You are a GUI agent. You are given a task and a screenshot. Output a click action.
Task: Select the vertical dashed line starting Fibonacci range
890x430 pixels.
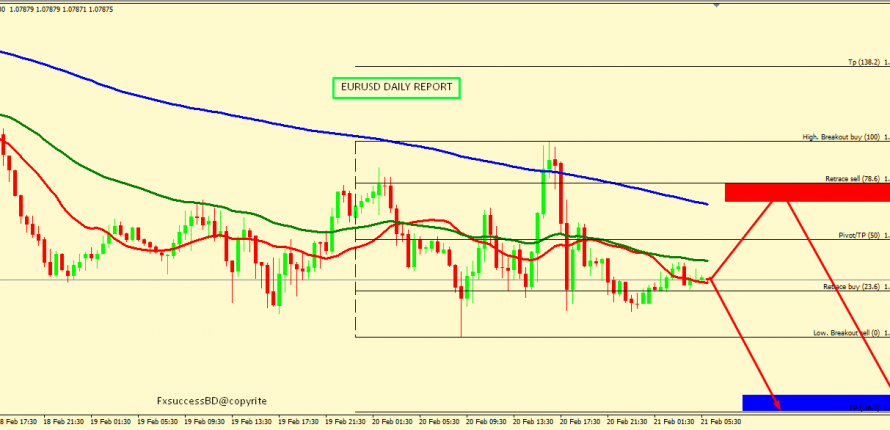coord(356,240)
